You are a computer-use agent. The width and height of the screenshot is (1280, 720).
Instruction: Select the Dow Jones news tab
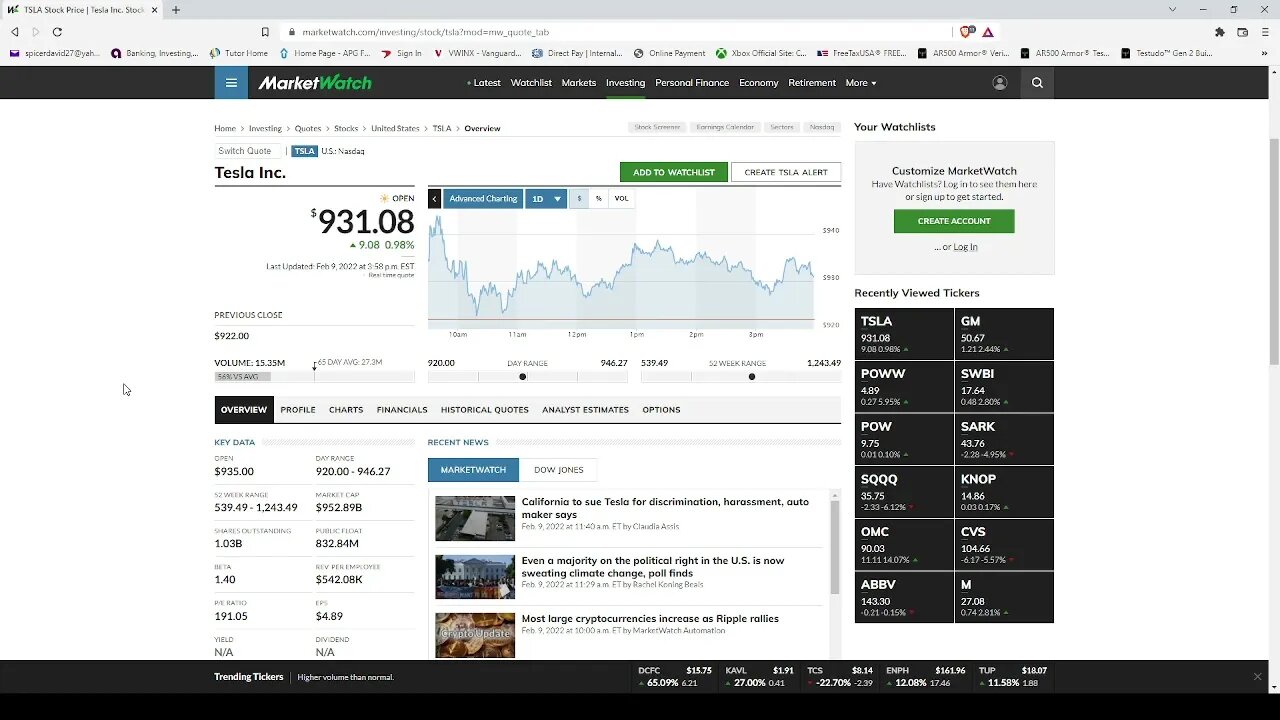(x=559, y=470)
